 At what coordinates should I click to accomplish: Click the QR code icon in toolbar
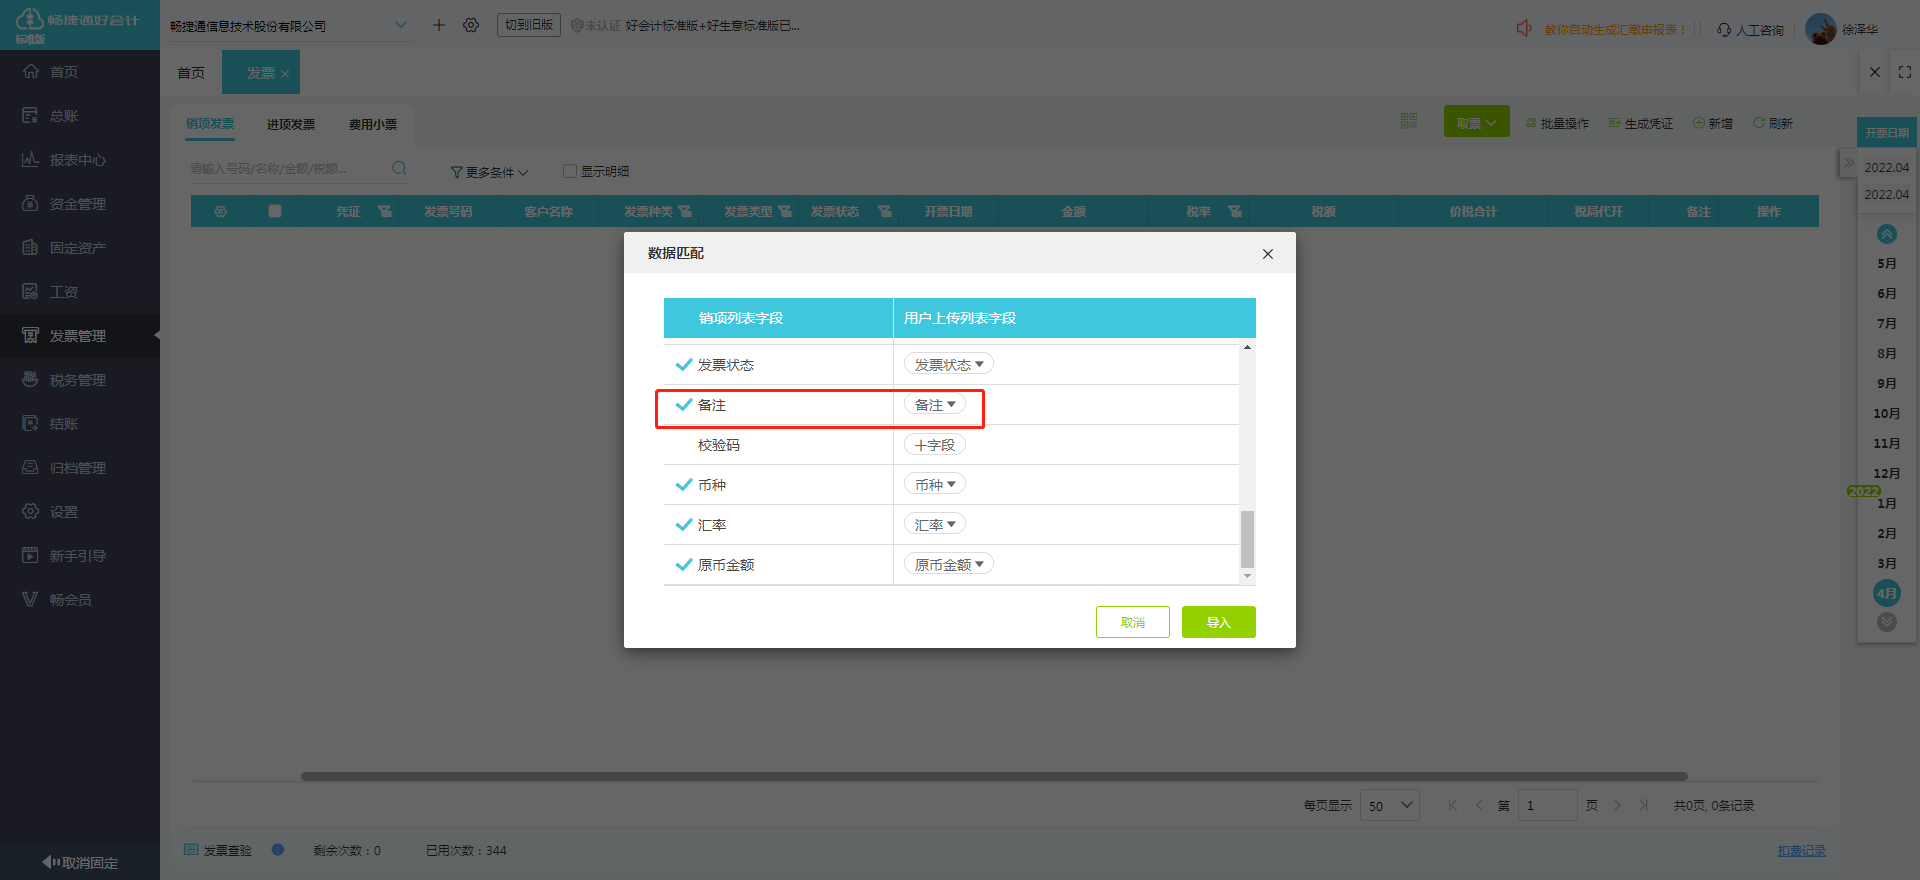coord(1409,121)
